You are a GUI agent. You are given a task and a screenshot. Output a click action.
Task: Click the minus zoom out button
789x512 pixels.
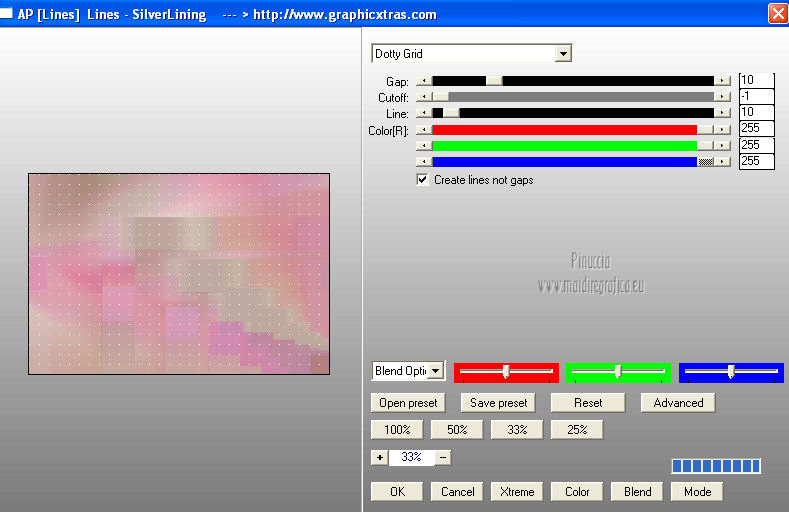point(443,458)
